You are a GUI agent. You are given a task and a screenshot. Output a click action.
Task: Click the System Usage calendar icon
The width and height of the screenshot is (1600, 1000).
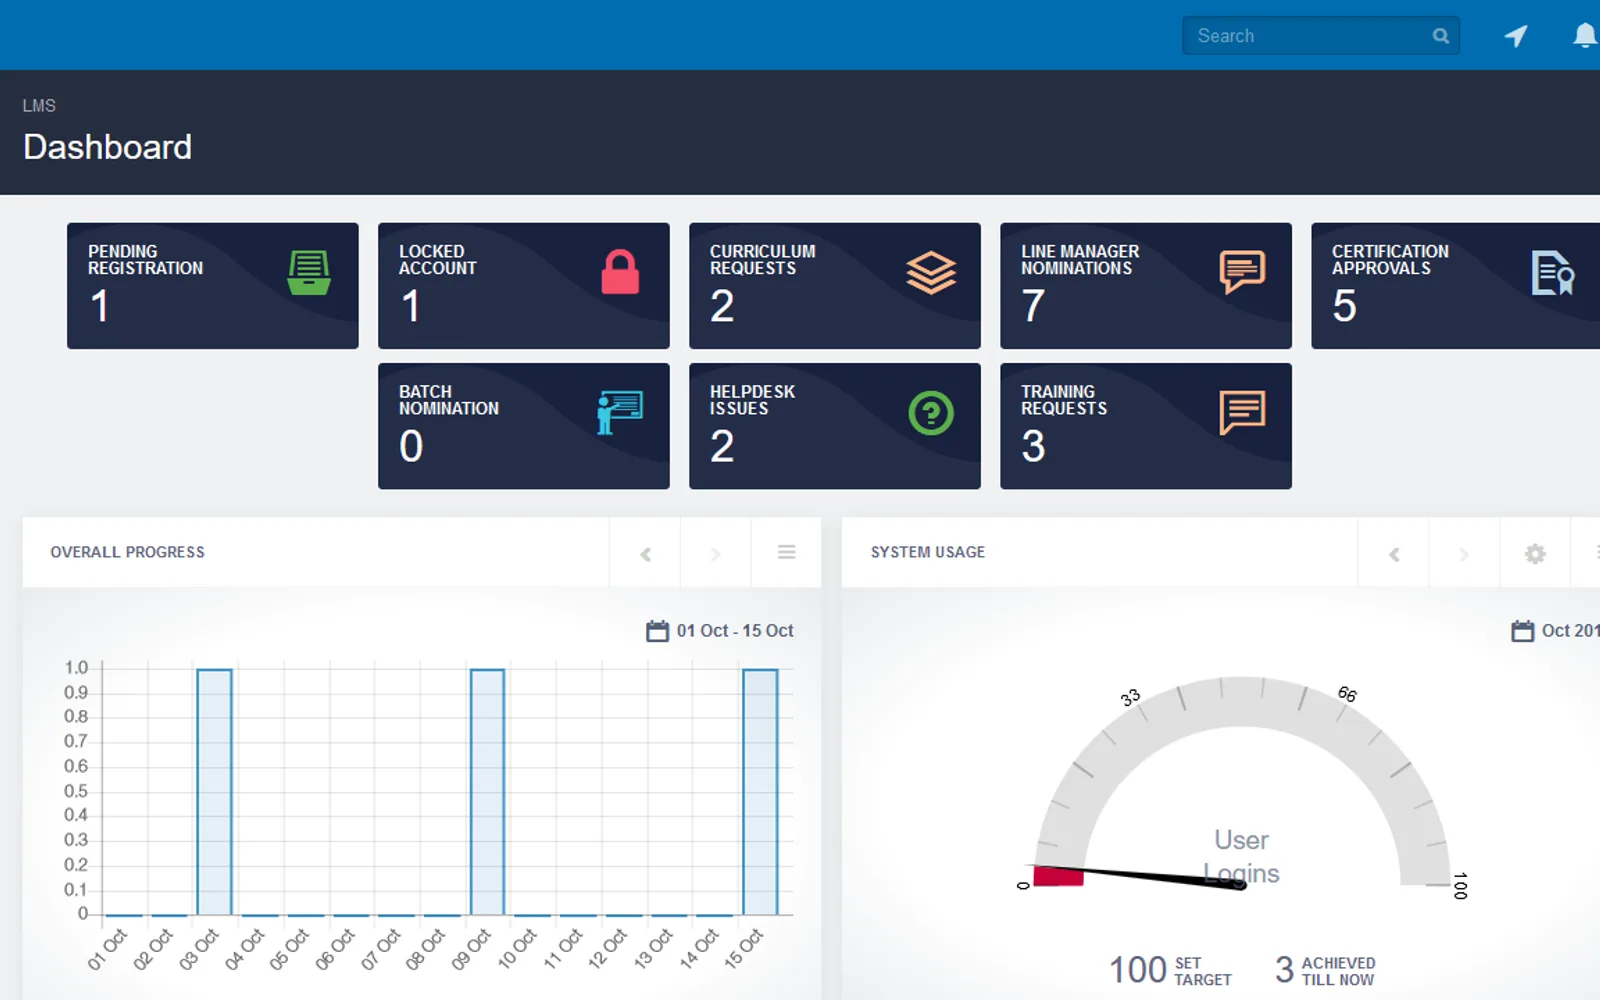1522,631
